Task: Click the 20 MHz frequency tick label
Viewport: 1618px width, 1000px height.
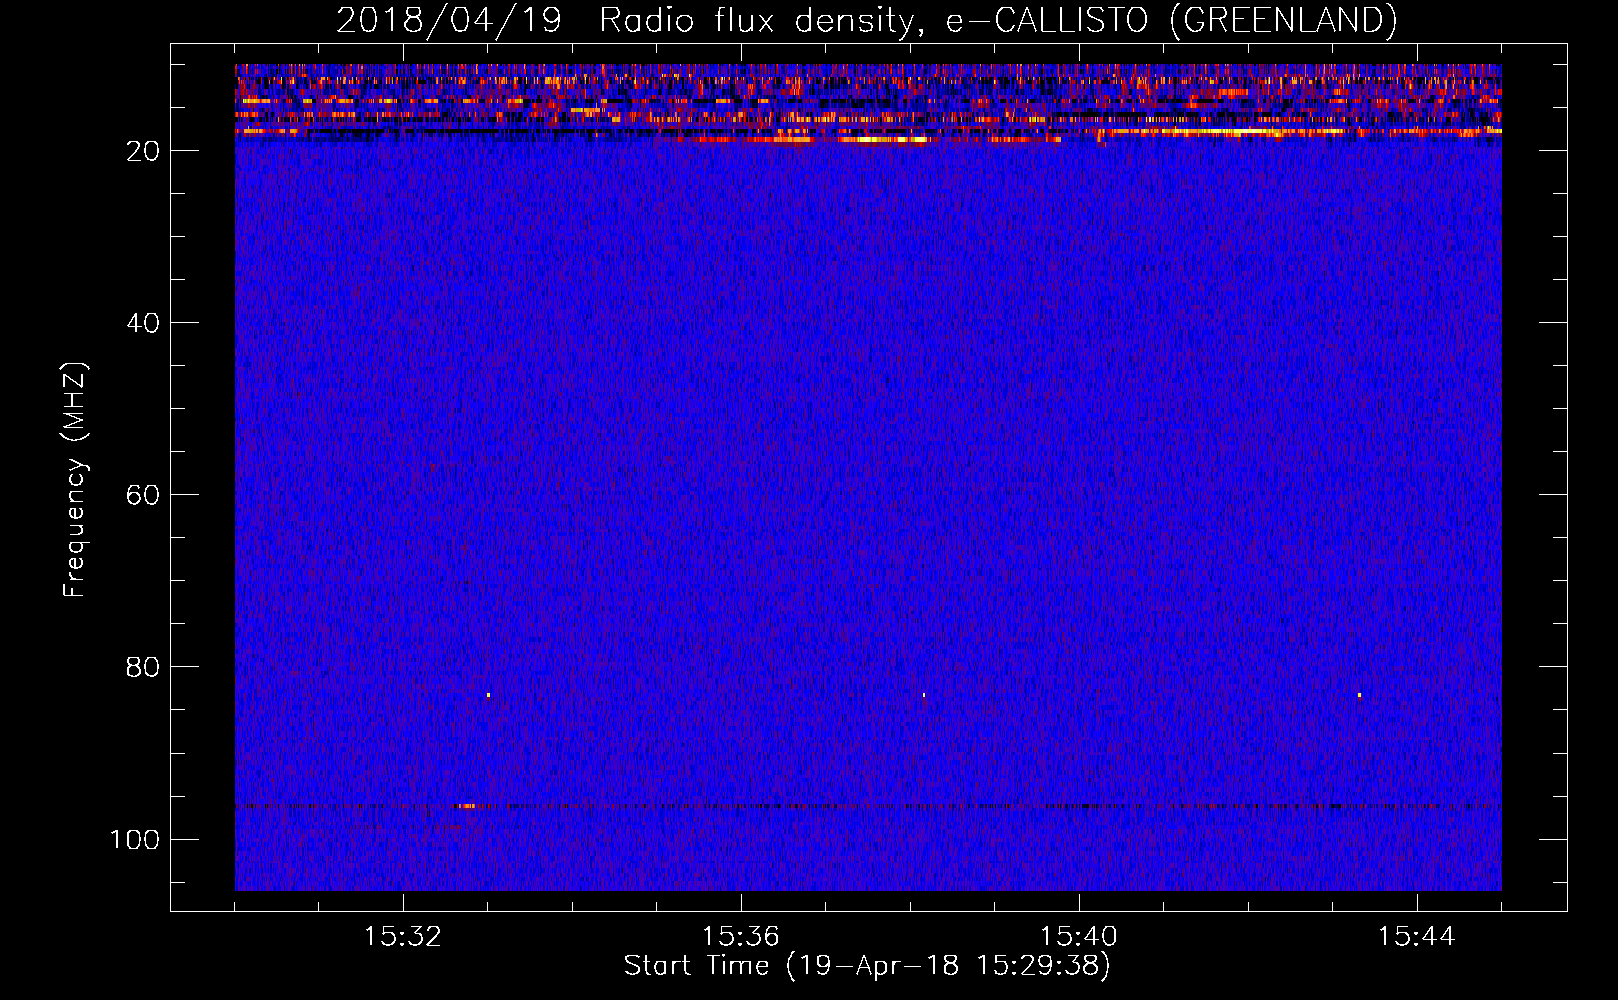Action: pyautogui.click(x=144, y=151)
